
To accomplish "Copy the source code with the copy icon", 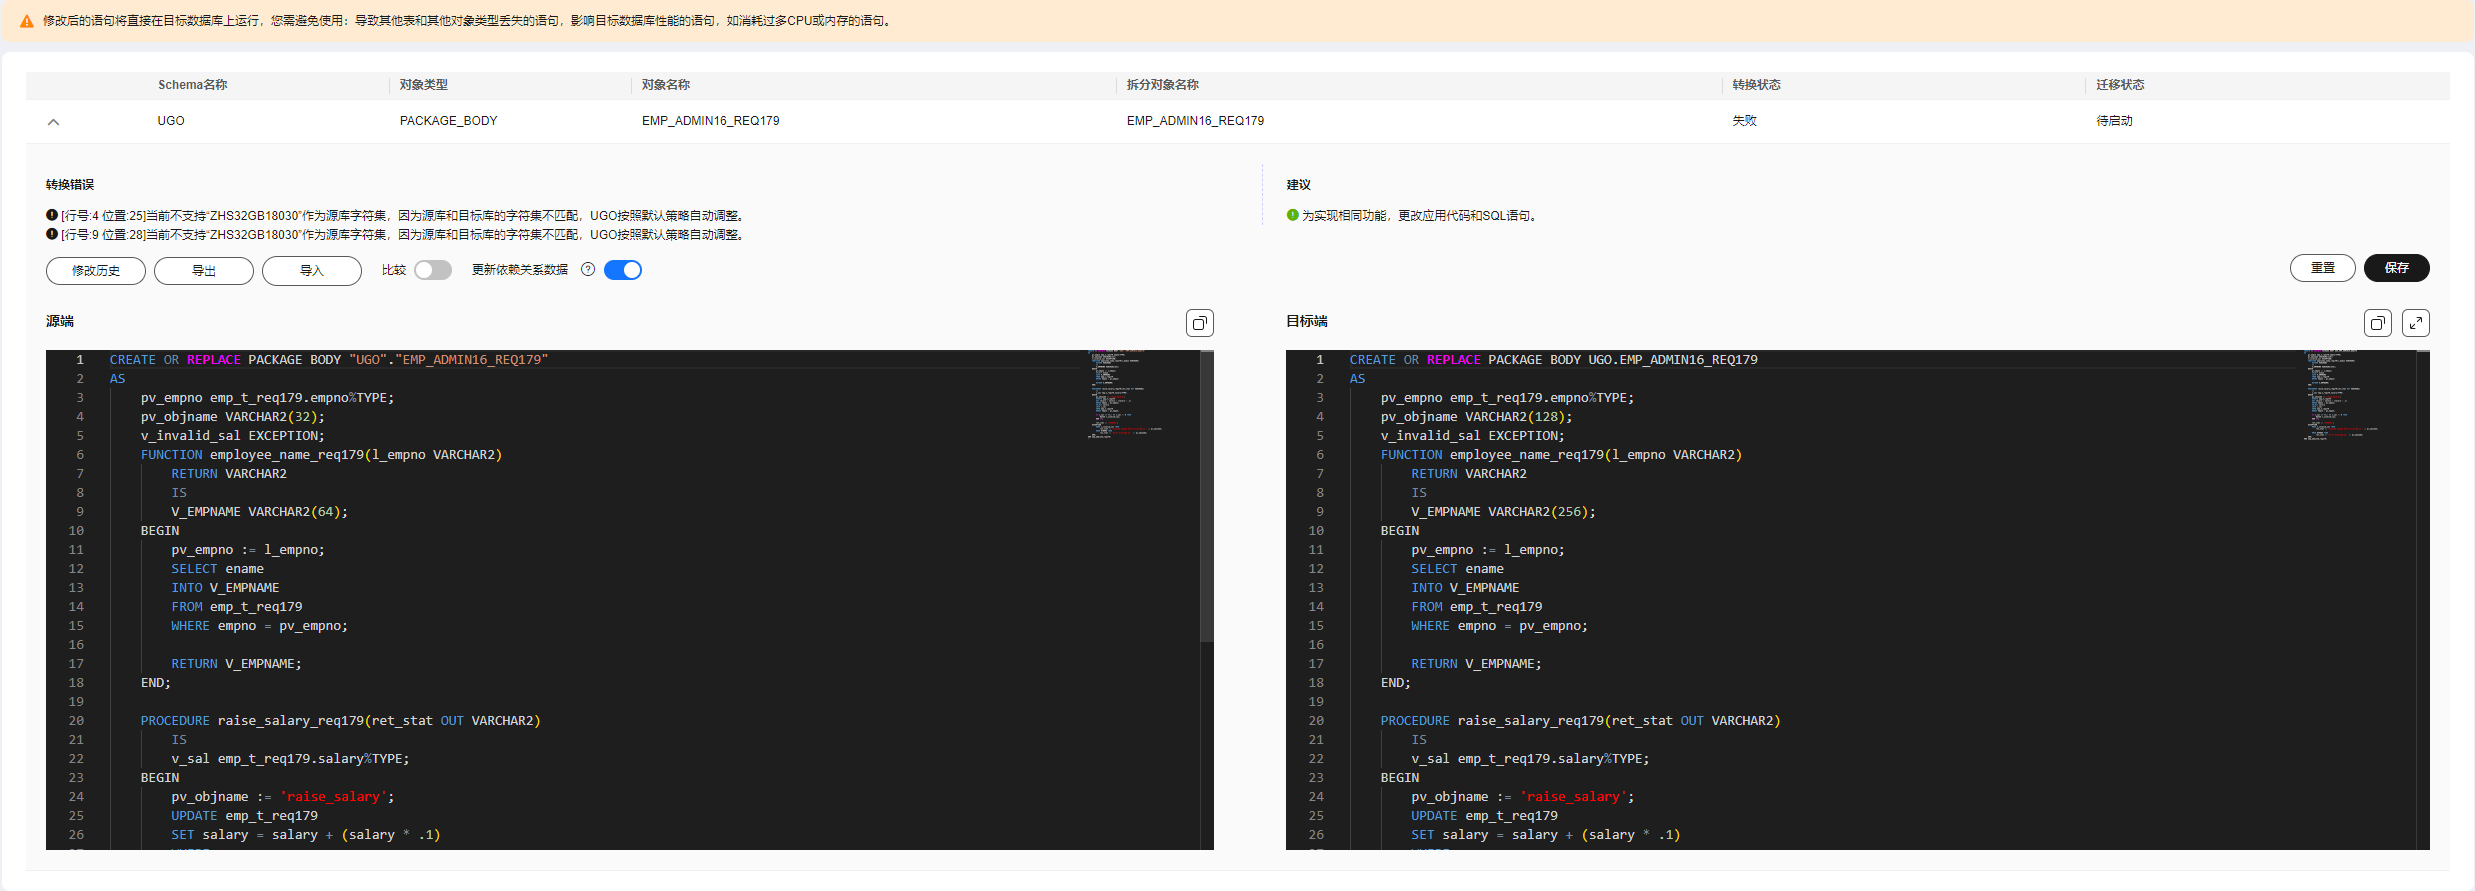I will tap(1199, 323).
